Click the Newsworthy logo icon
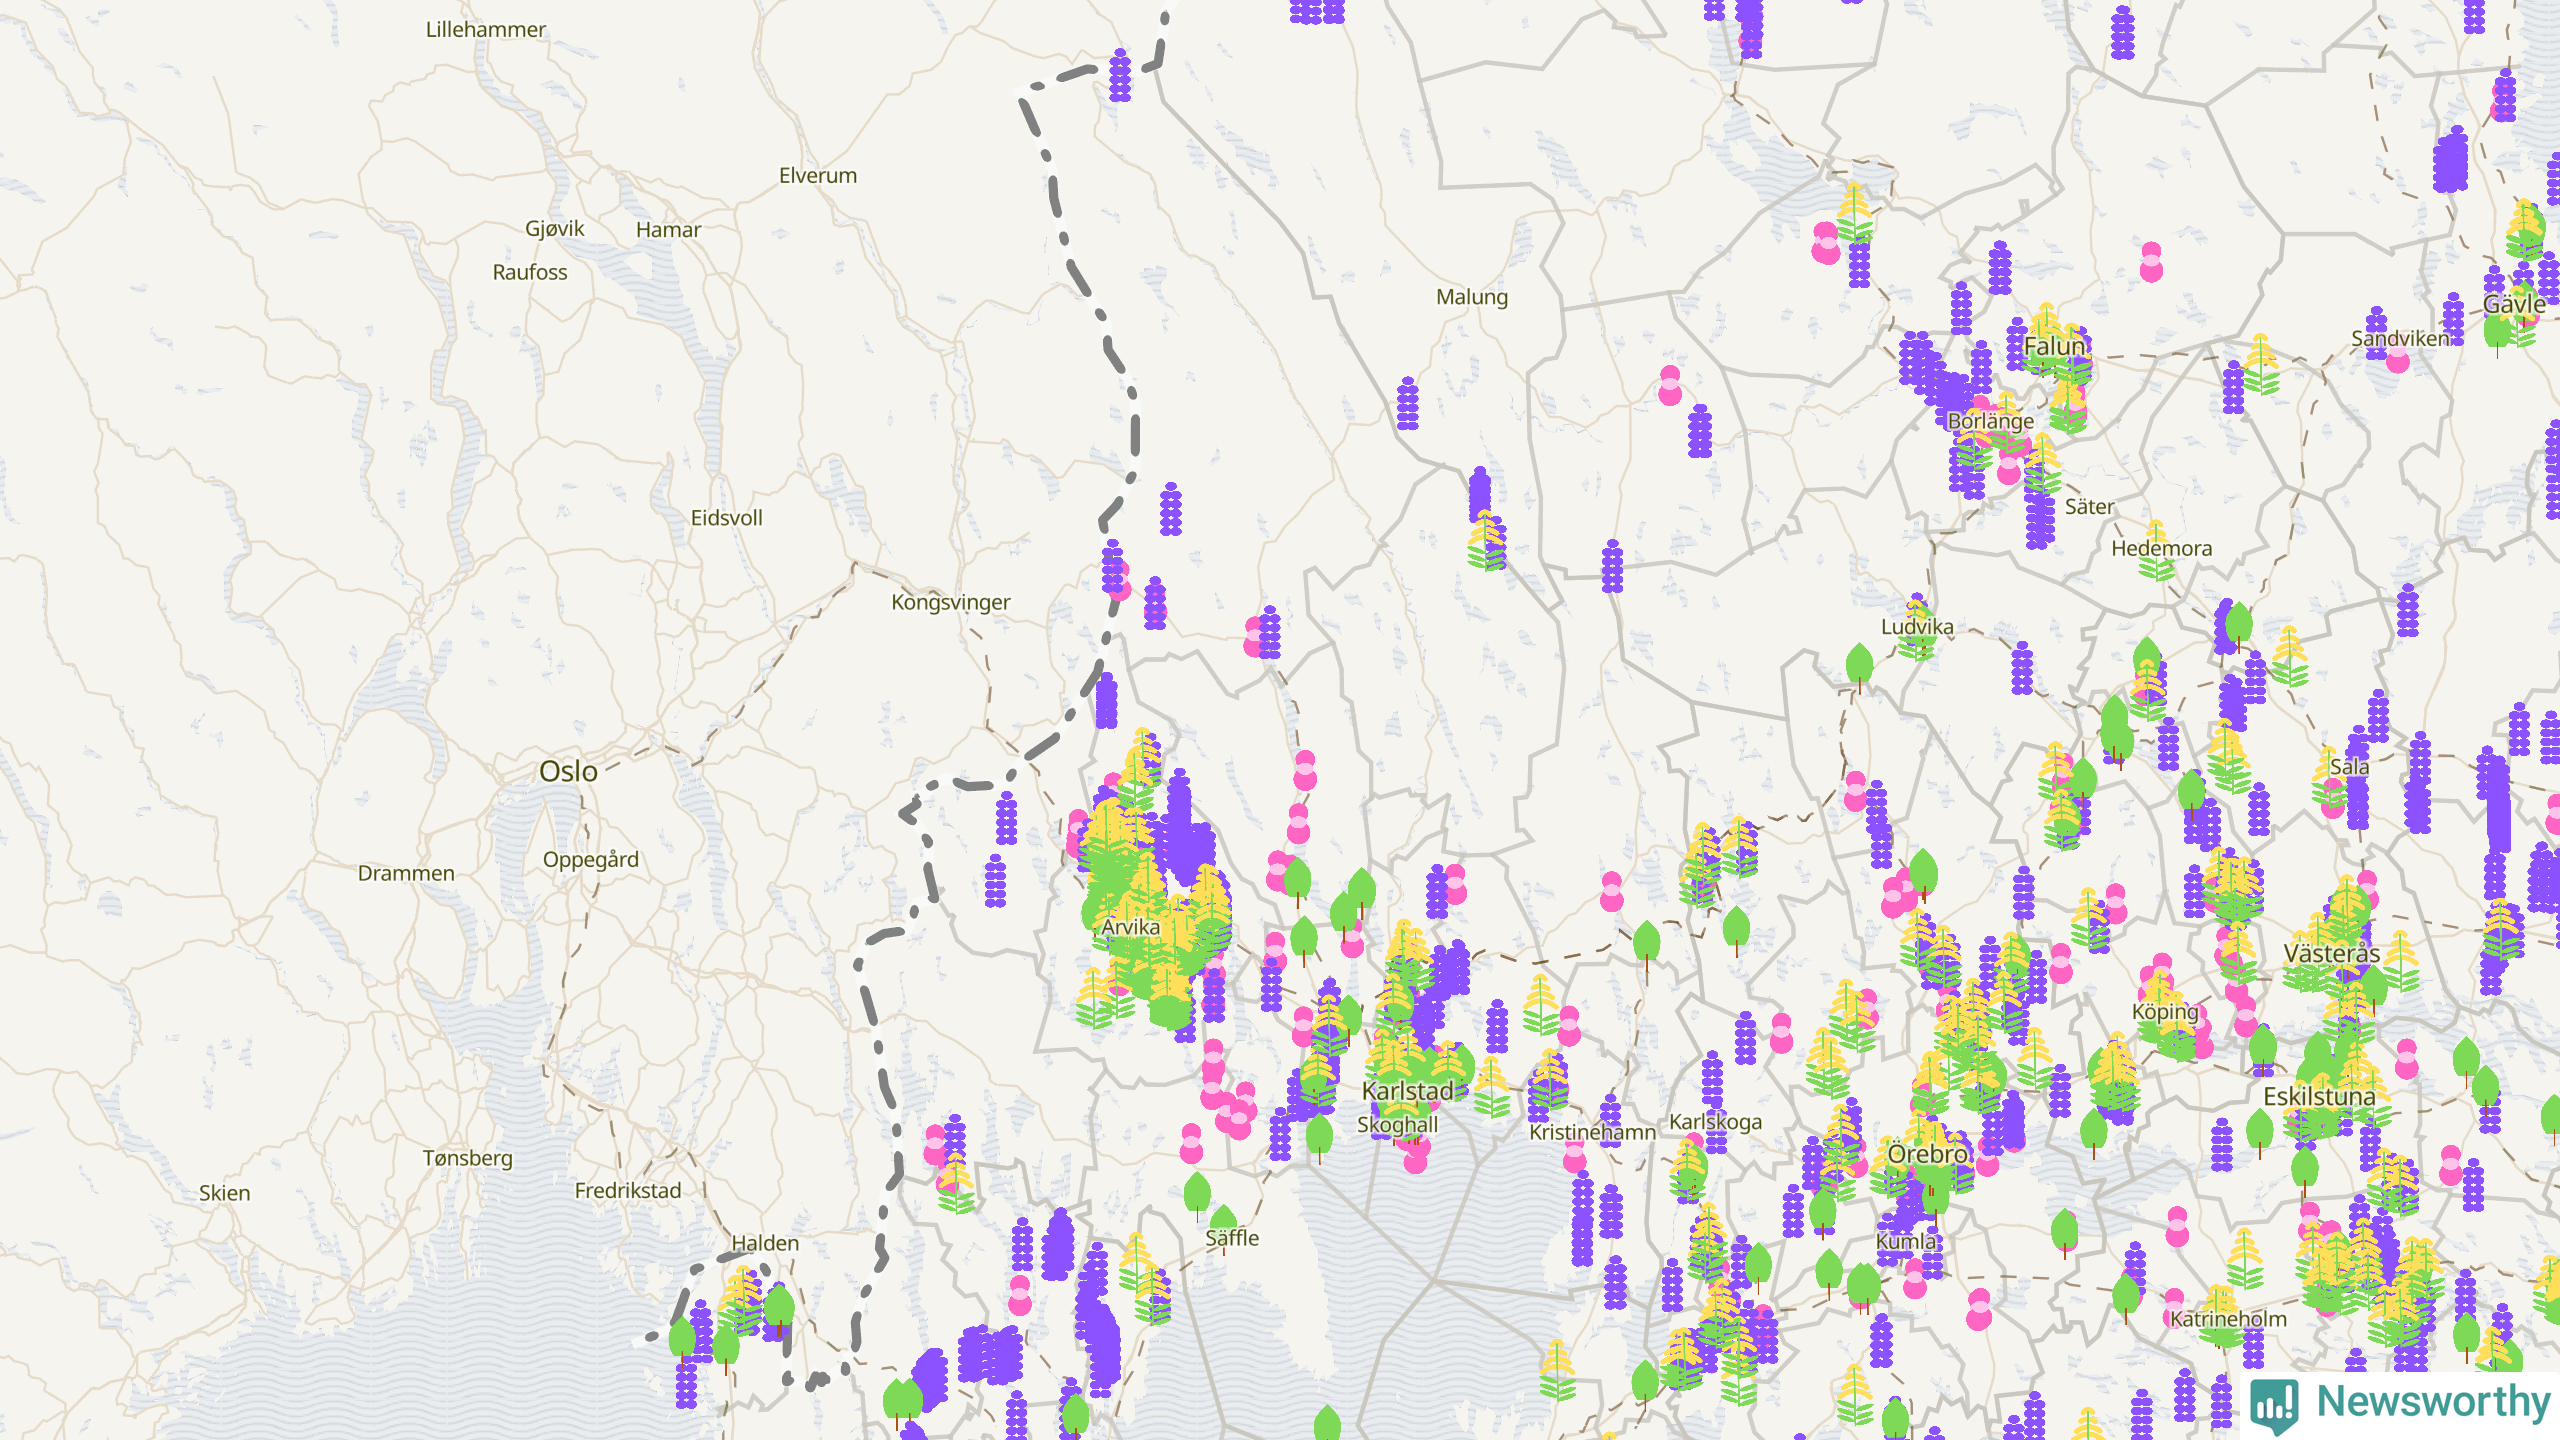2560x1440 pixels. [2274, 1406]
